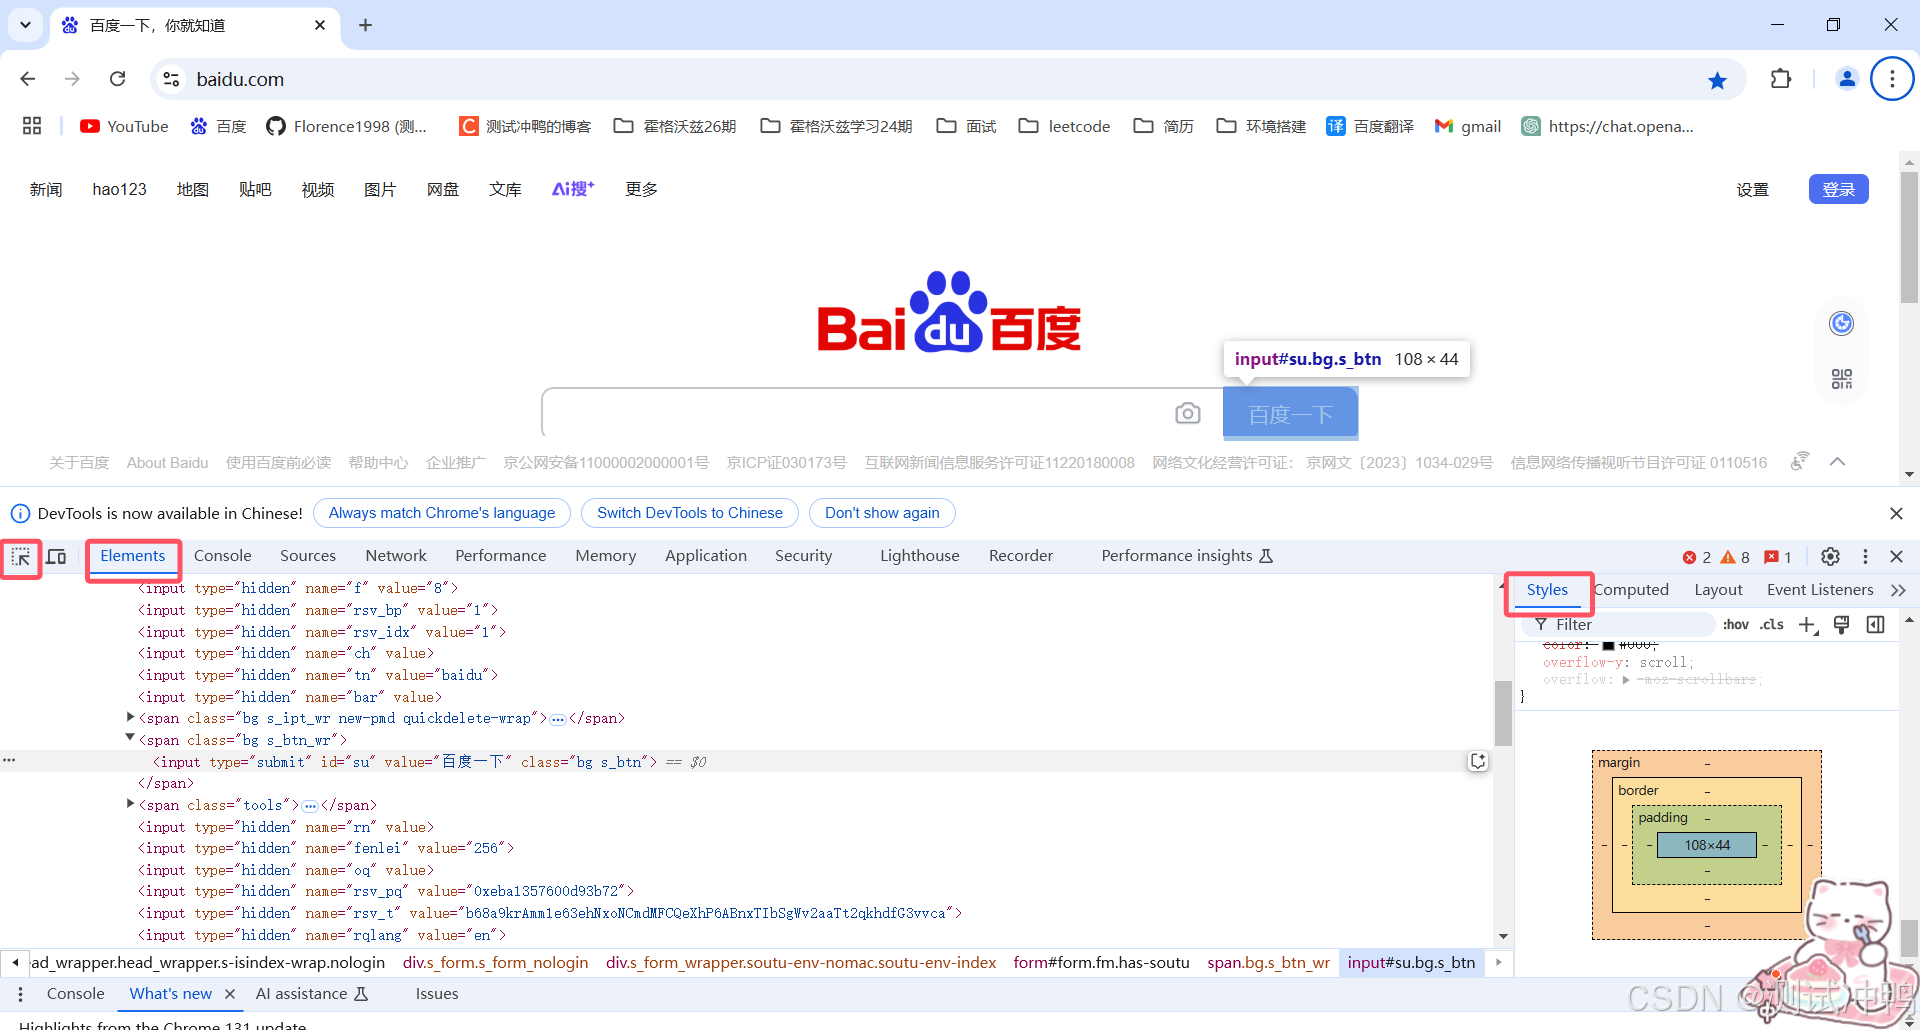This screenshot has width=1920, height=1030.
Task: Toggle computed styles sidebar icon
Action: [x=1876, y=625]
